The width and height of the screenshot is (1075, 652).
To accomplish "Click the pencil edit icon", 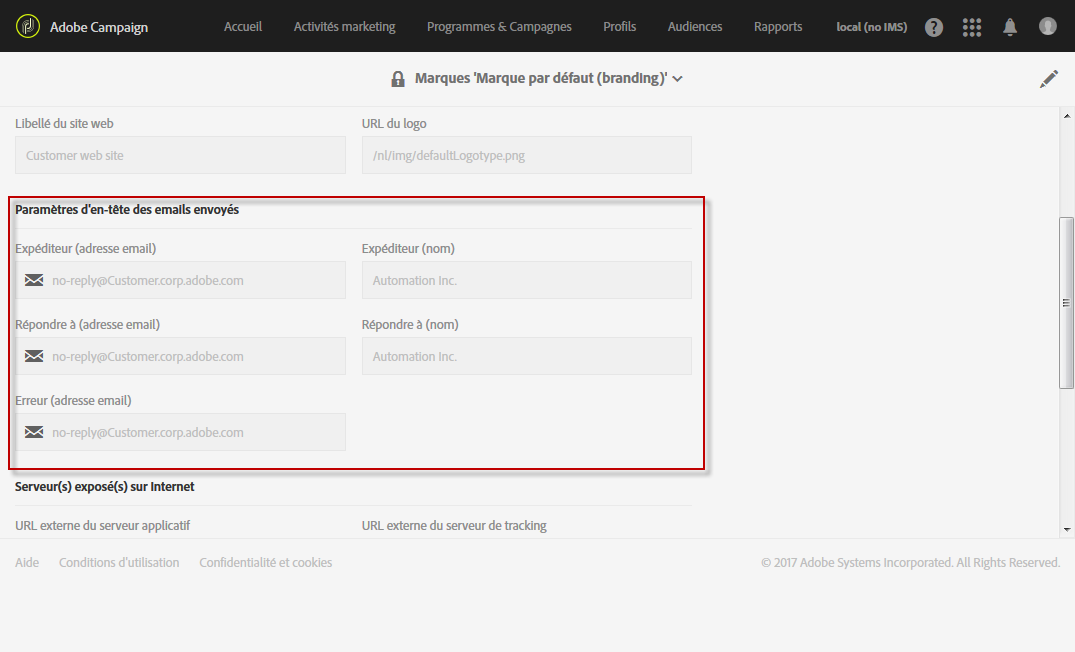I will 1049,79.
